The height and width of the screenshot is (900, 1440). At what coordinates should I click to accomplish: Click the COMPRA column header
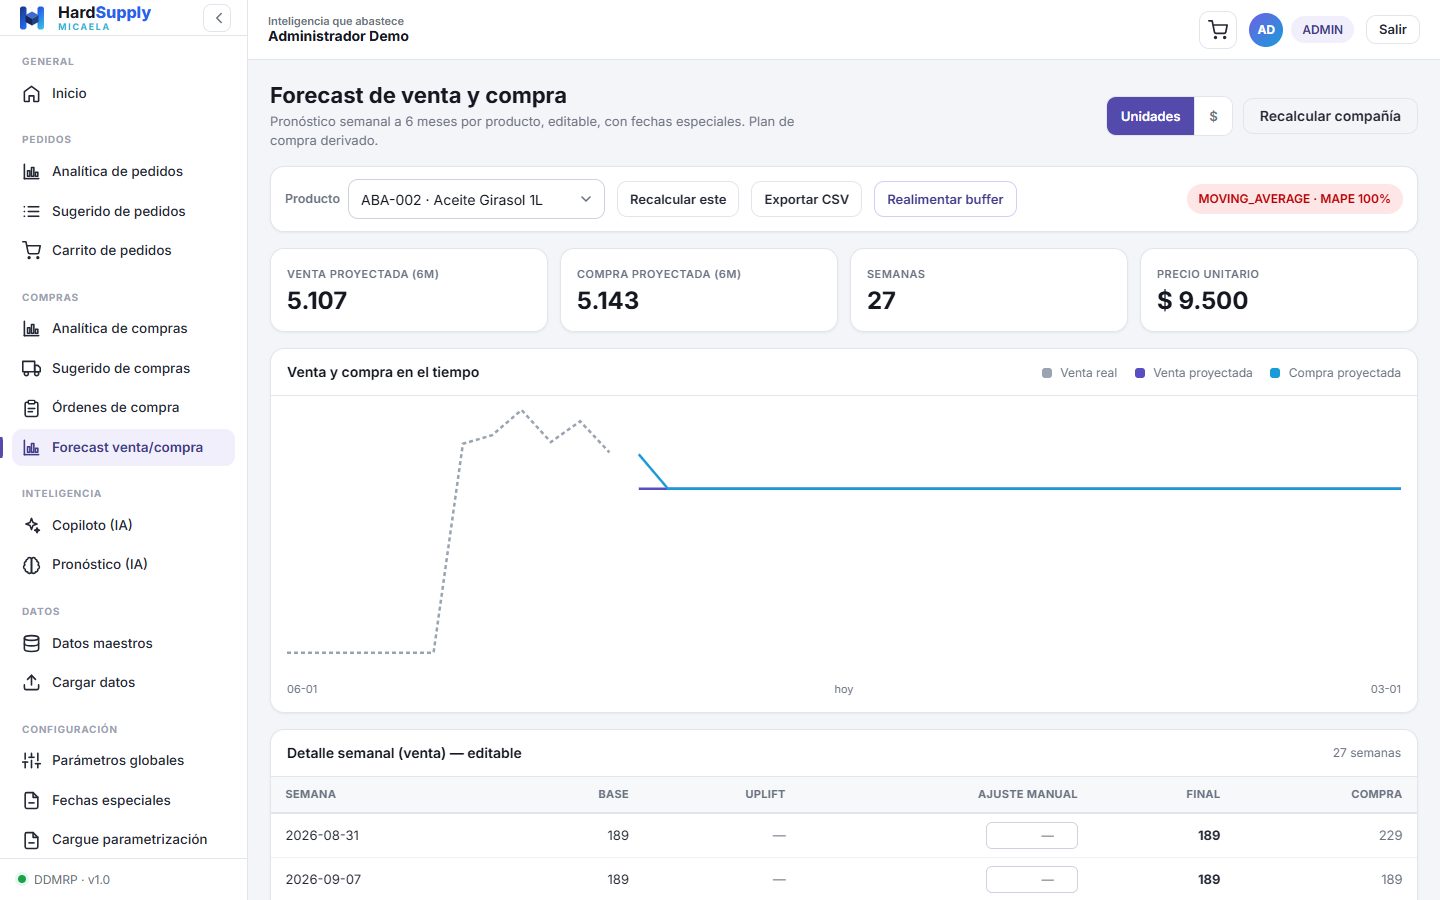coord(1376,794)
